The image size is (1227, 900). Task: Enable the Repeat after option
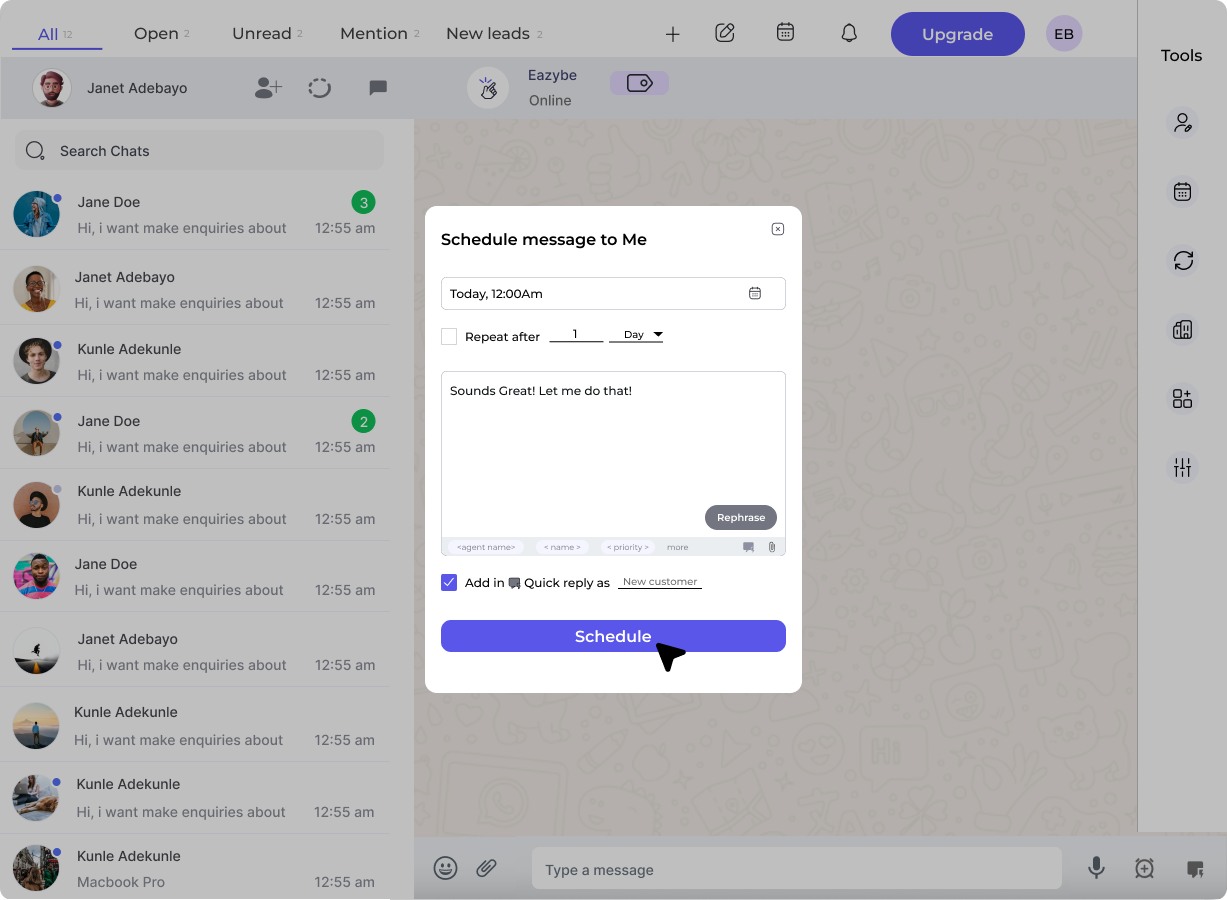[x=449, y=336]
